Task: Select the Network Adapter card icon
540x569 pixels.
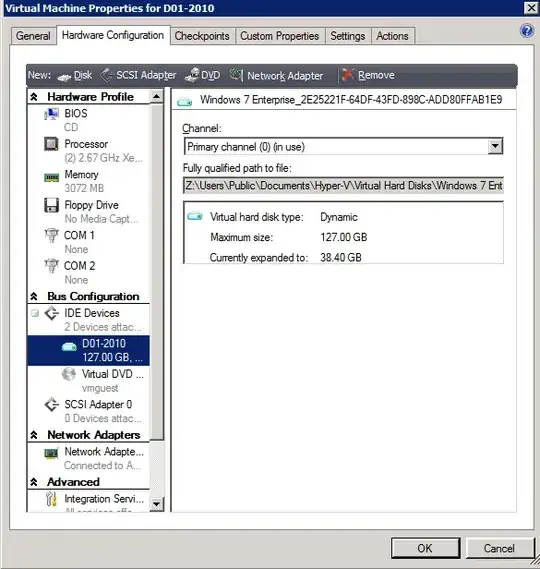Action: point(51,454)
